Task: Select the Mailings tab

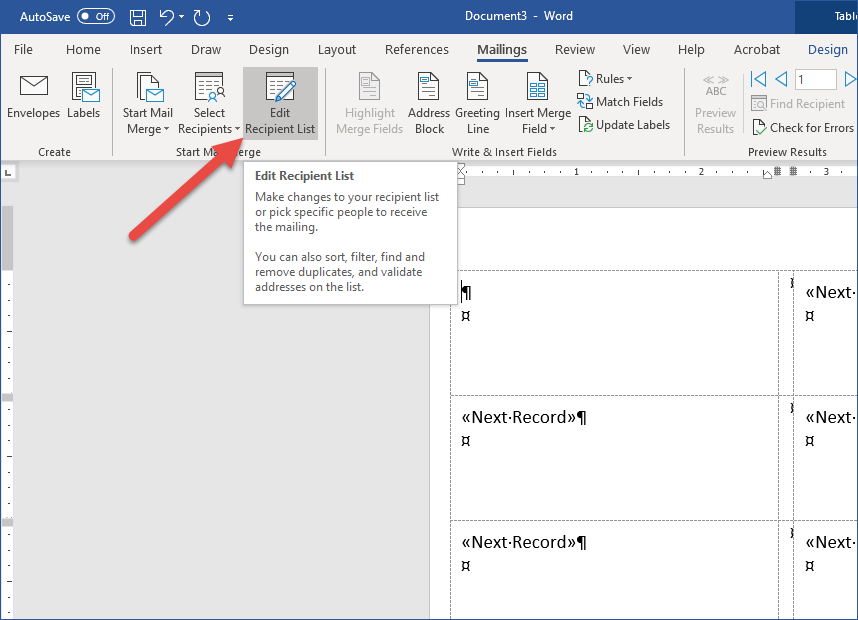Action: [502, 49]
